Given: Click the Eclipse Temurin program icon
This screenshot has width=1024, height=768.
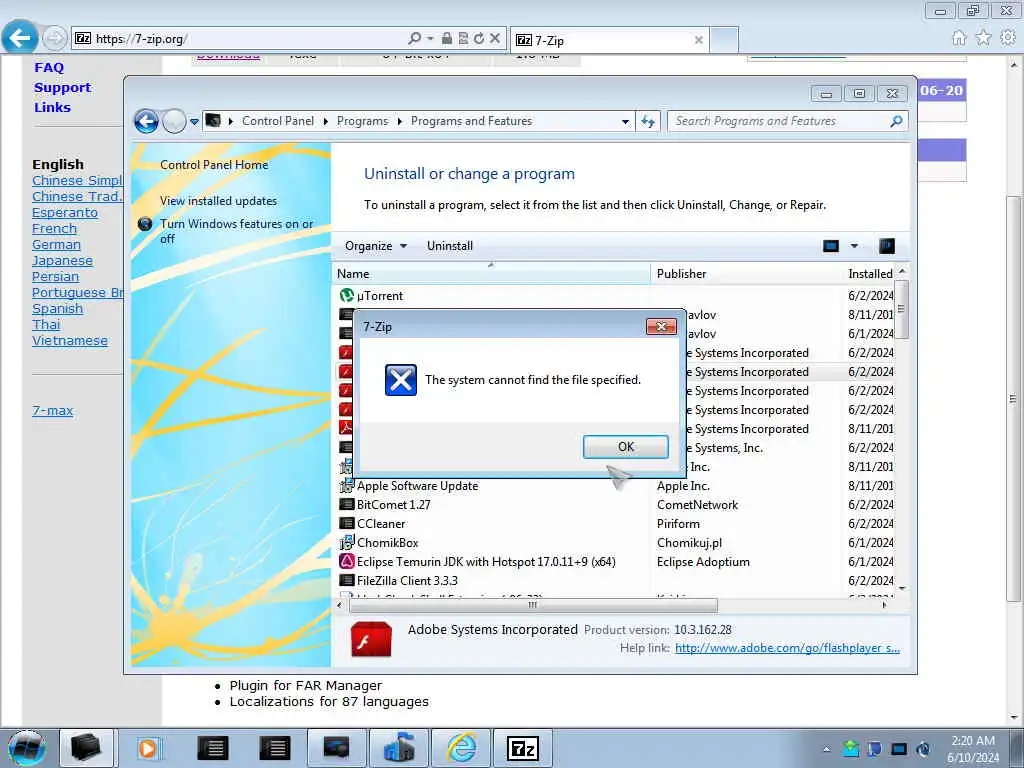Looking at the screenshot, I should pos(347,562).
